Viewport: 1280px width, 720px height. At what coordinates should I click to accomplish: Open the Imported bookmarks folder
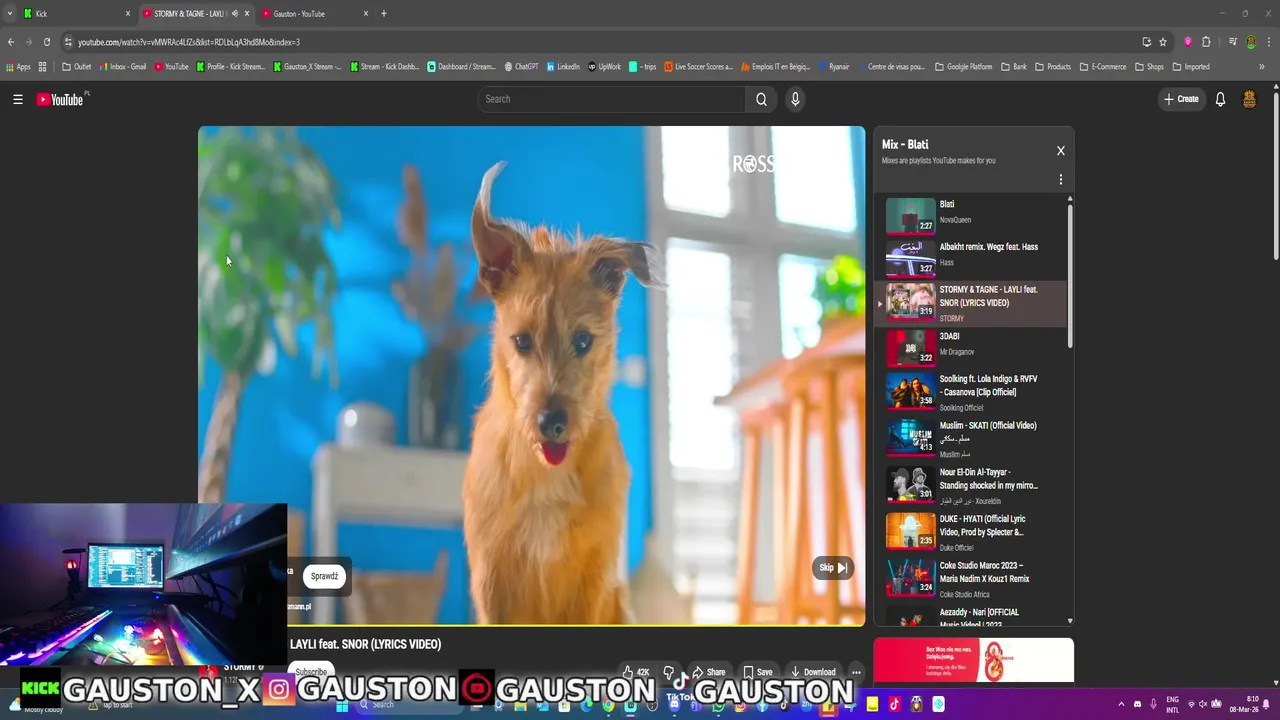pyautogui.click(x=1191, y=67)
